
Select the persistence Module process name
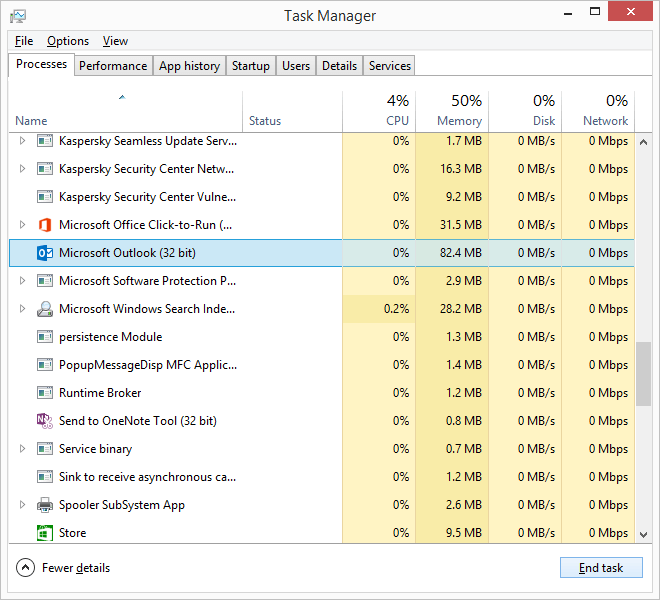(x=111, y=337)
